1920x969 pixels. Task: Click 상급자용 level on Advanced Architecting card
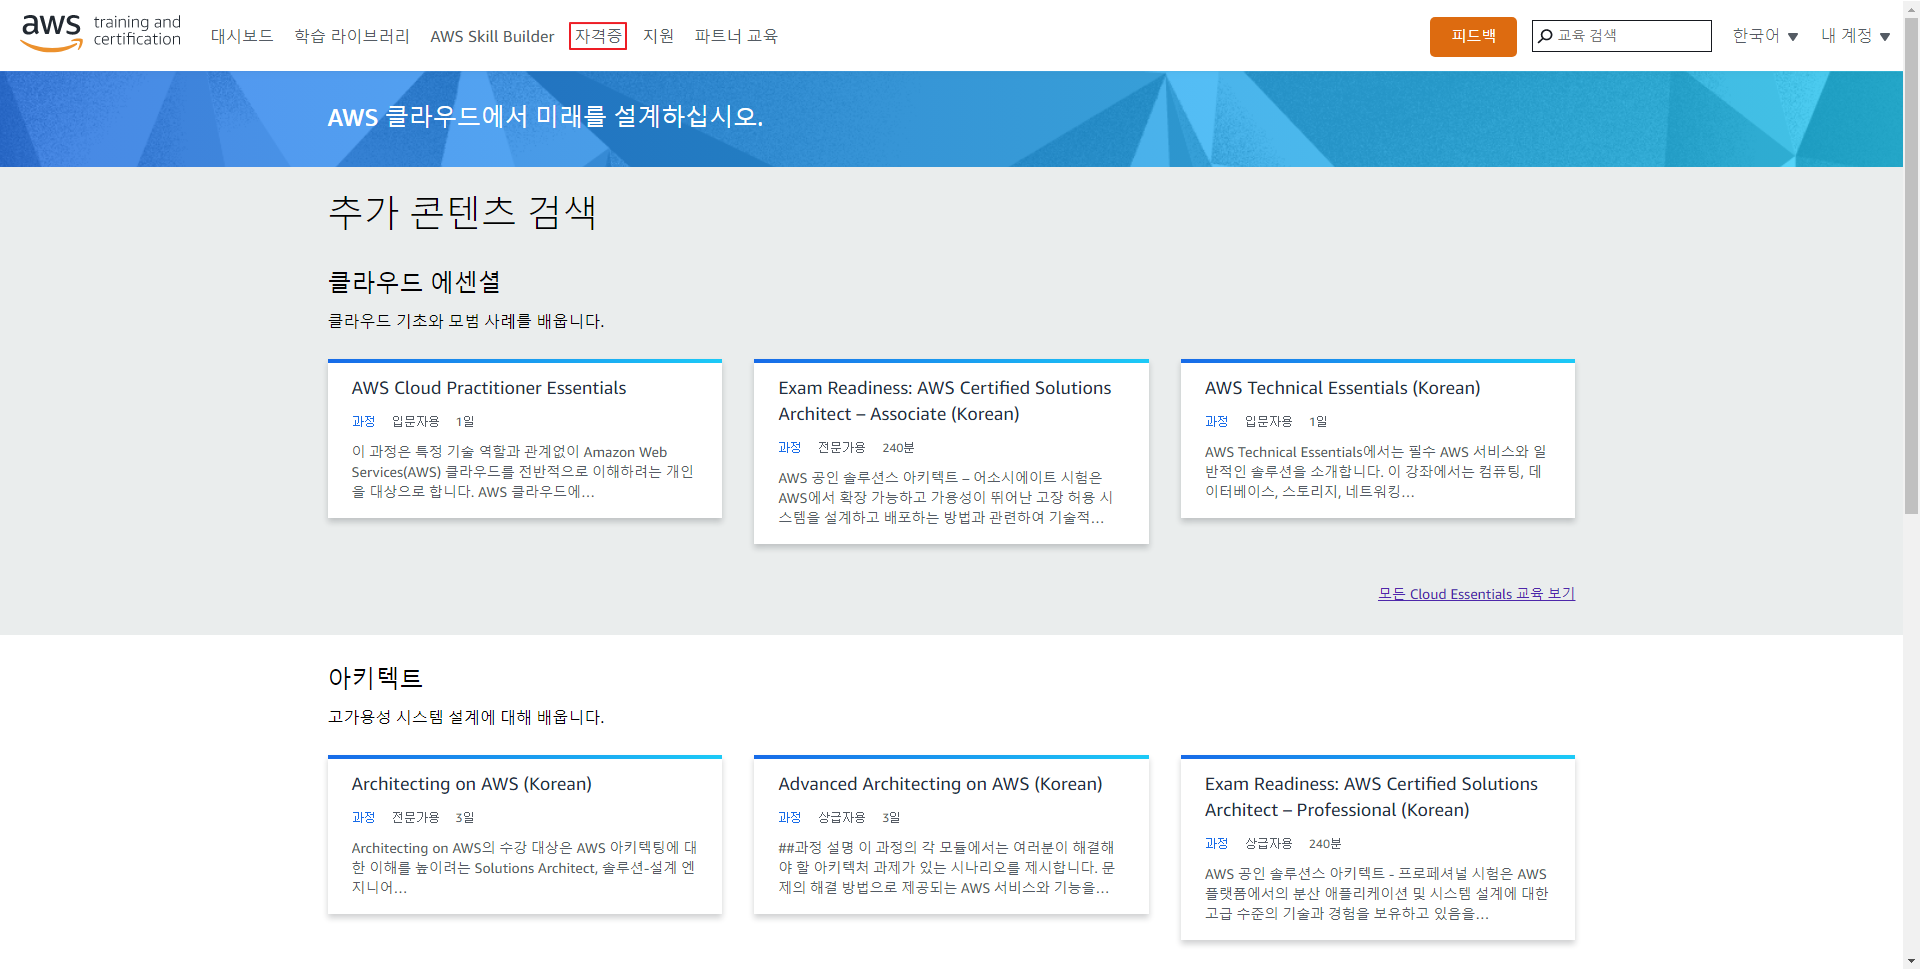click(842, 818)
